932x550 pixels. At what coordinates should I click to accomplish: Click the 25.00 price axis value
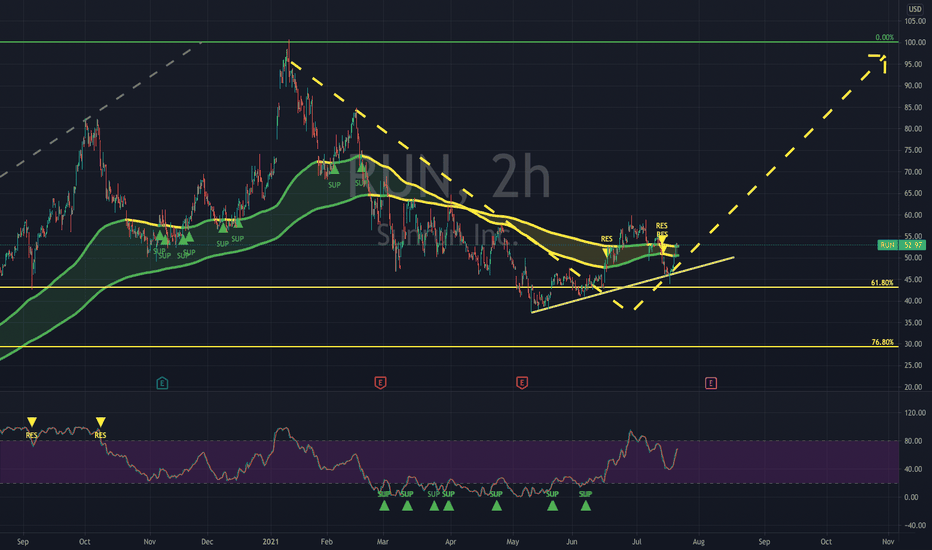(915, 366)
